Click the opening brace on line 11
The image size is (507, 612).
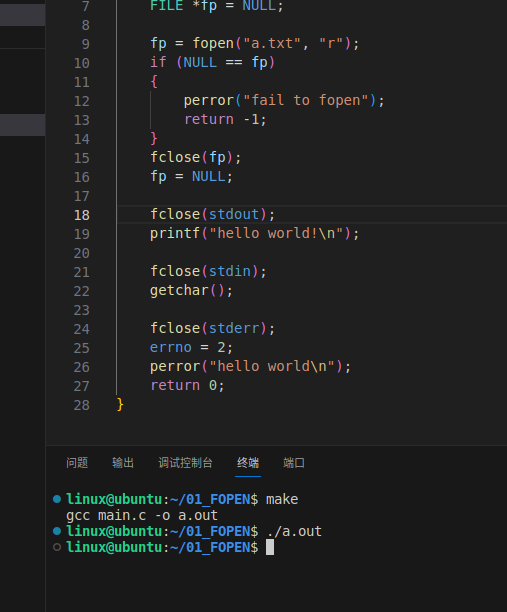click(x=154, y=82)
